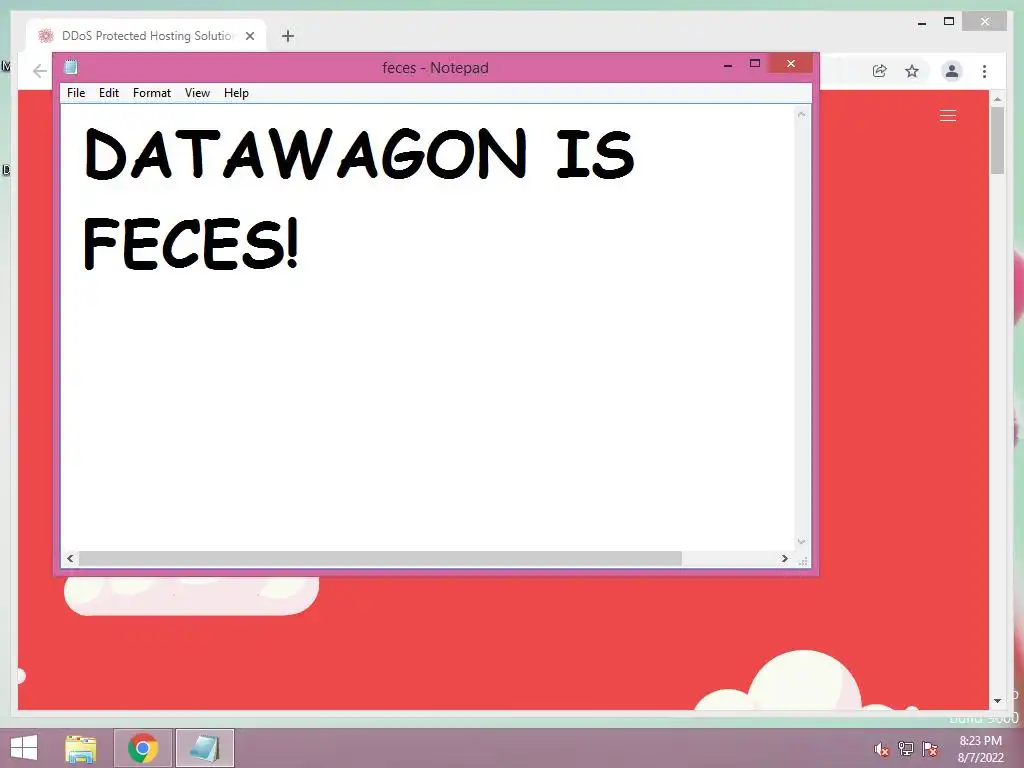Screen dimensions: 1024x768
Task: Open Action Center flag icon
Action: [930, 749]
